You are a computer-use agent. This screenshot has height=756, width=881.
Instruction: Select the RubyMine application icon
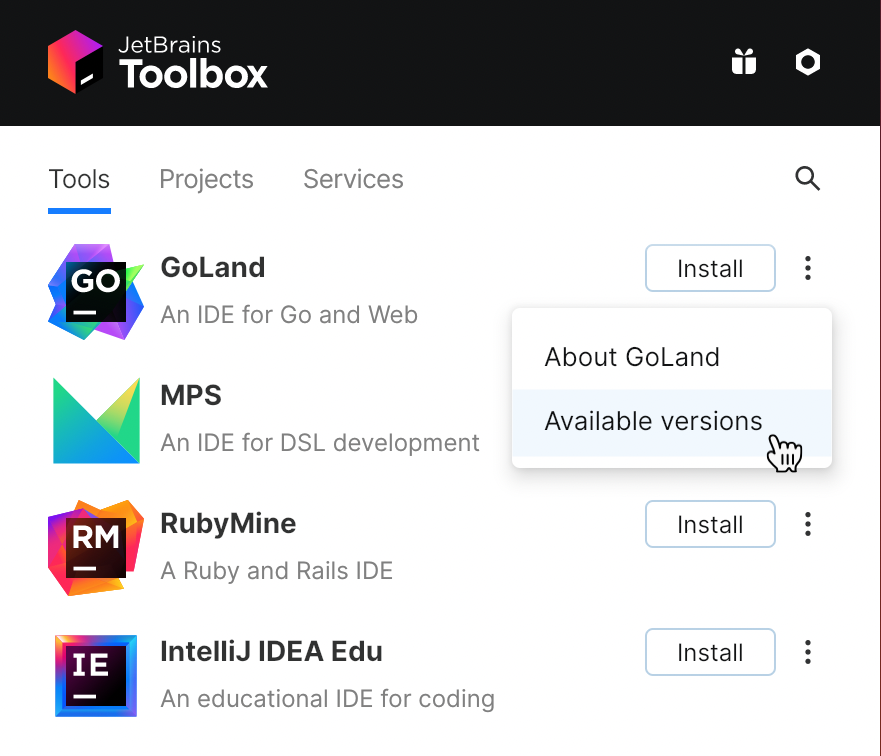95,548
